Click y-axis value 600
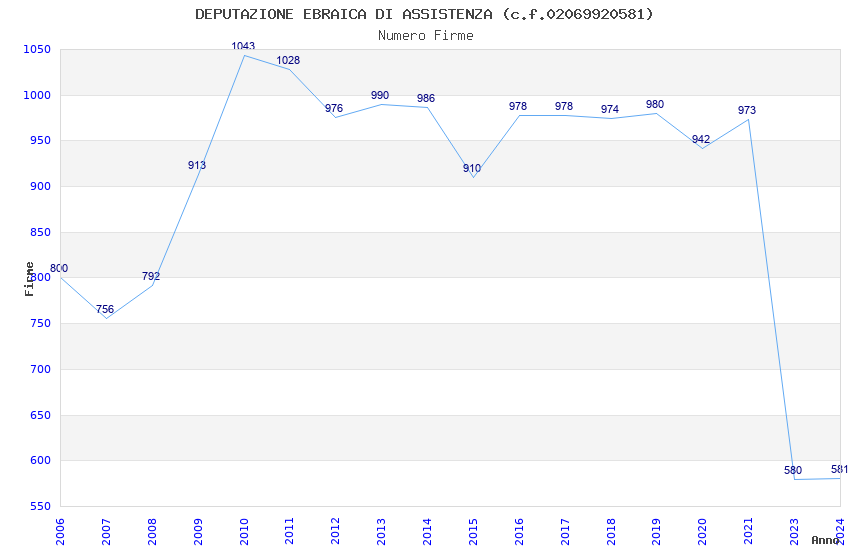This screenshot has width=850, height=550. [x=40, y=461]
